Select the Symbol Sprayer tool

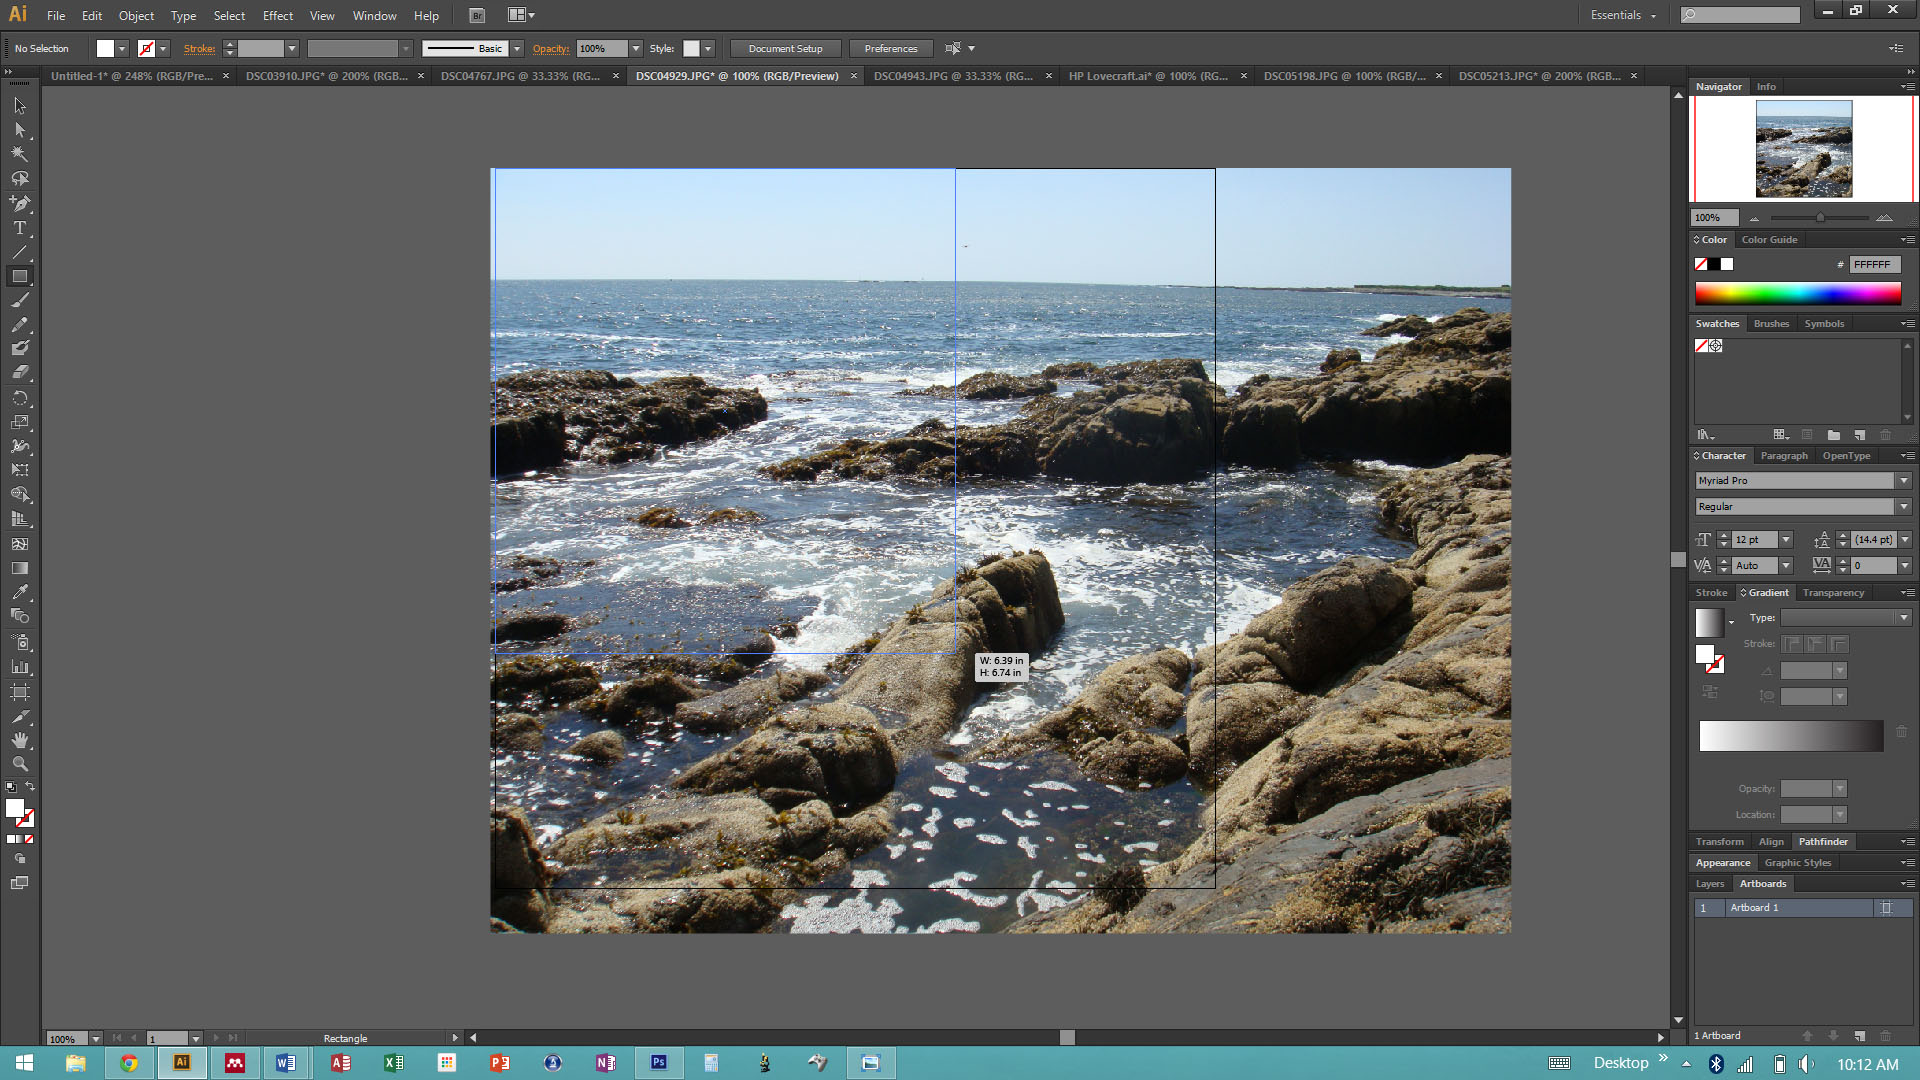[19, 642]
